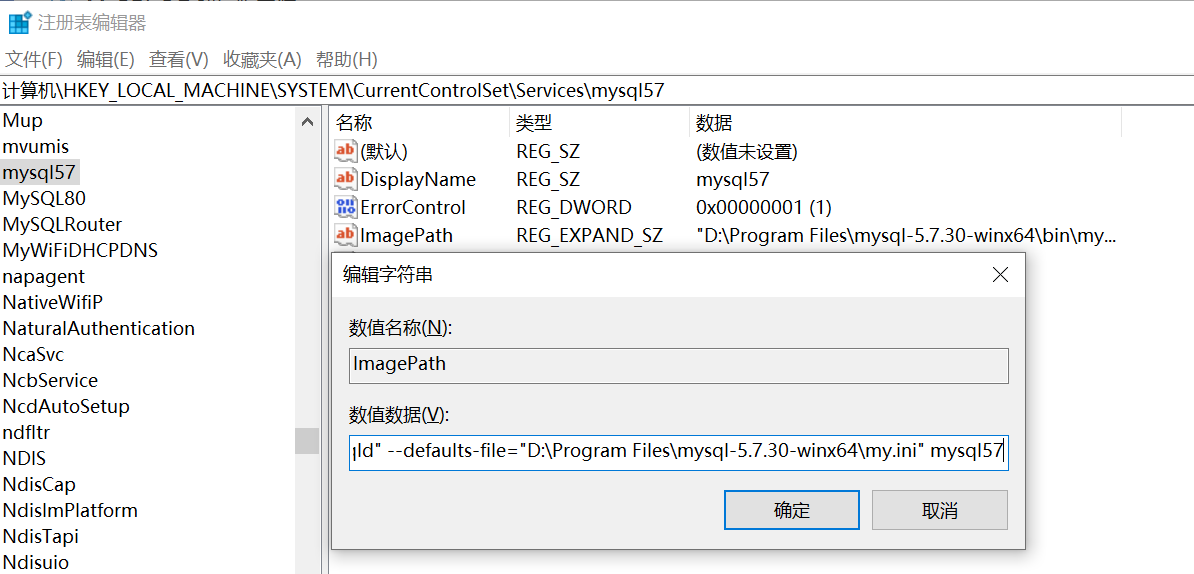Open the 收藏夹(A) menu
This screenshot has width=1194, height=574.
pos(262,59)
